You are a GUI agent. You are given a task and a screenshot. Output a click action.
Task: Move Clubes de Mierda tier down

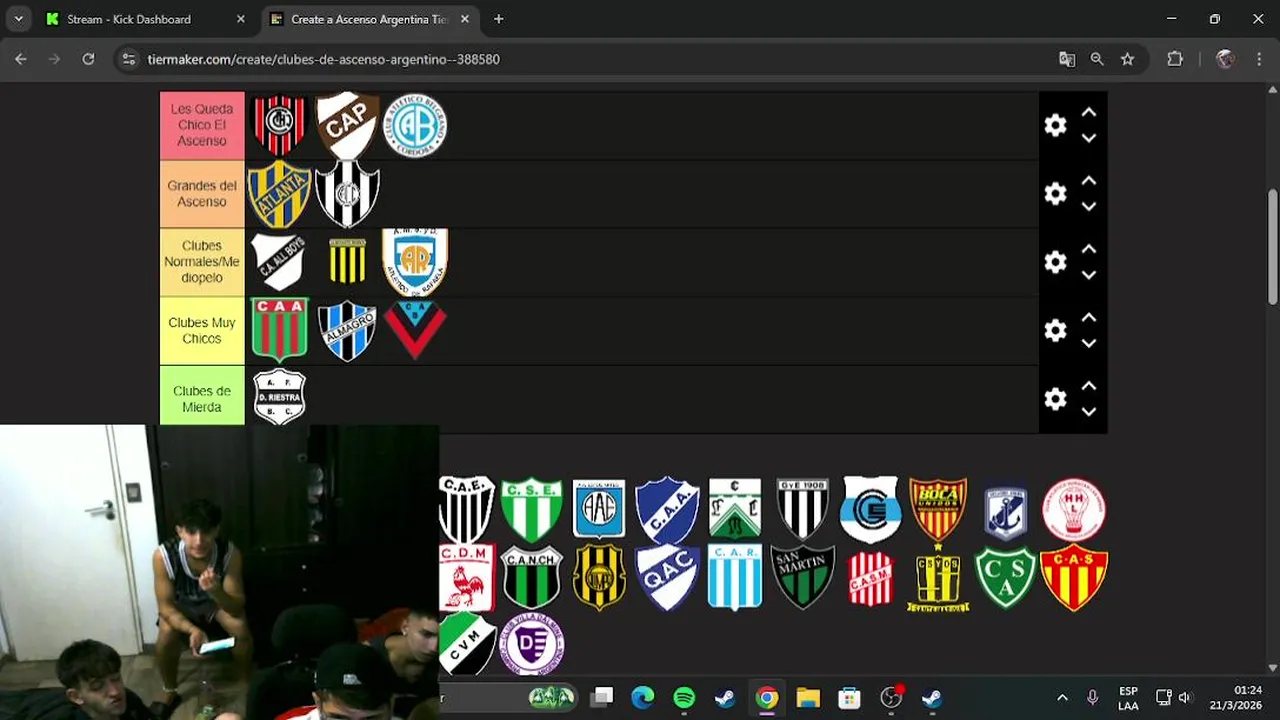coord(1089,411)
